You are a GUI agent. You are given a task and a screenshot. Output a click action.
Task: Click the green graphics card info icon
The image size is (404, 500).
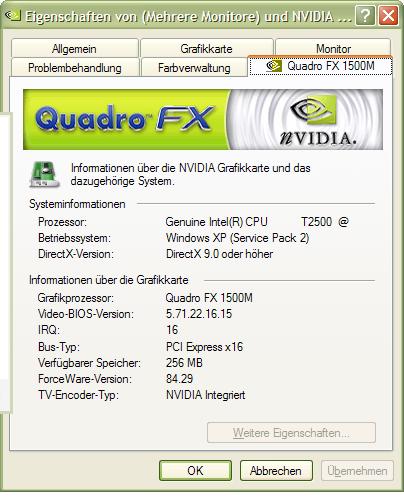[44, 174]
